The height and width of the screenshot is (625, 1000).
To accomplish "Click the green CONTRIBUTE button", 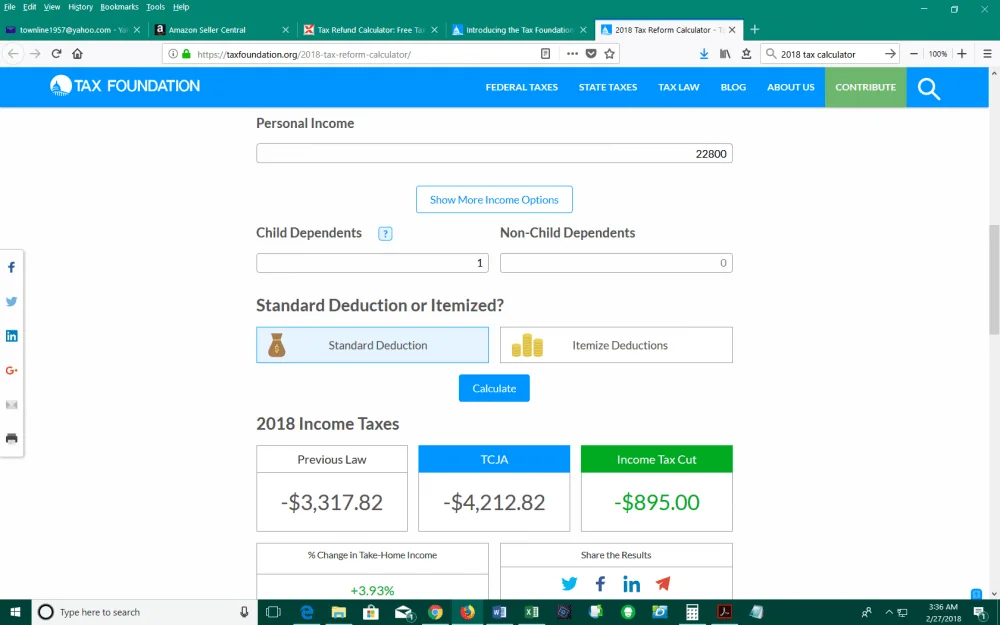I will pos(865,87).
